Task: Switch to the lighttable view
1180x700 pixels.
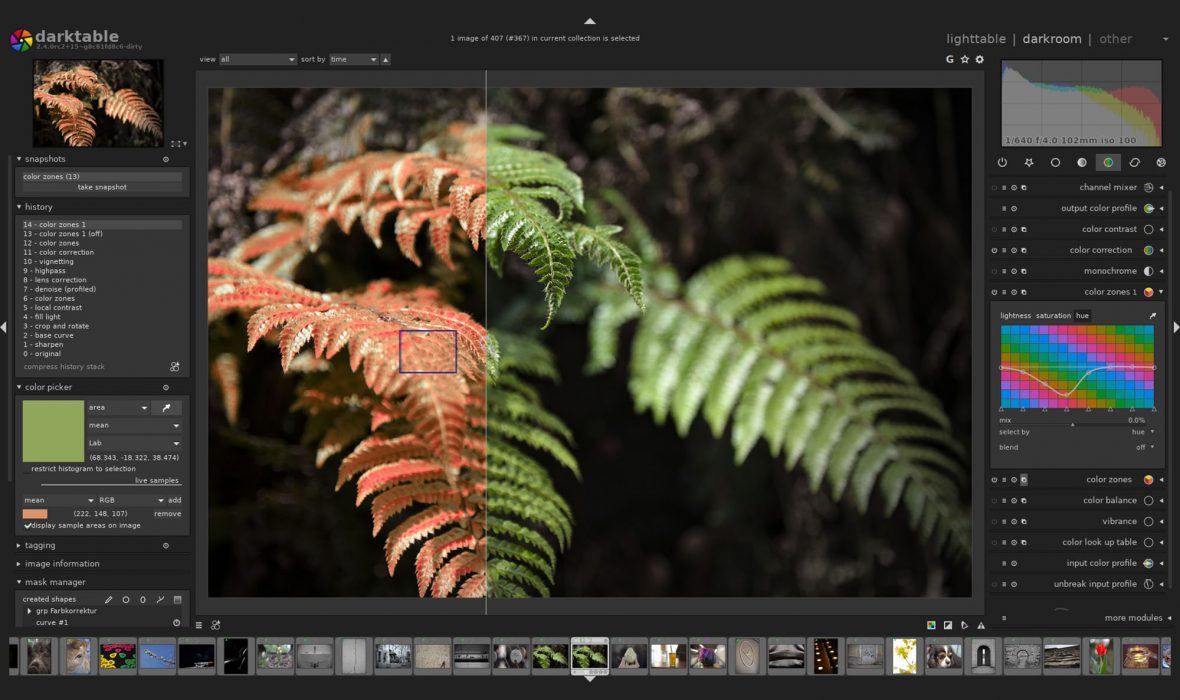Action: 976,38
